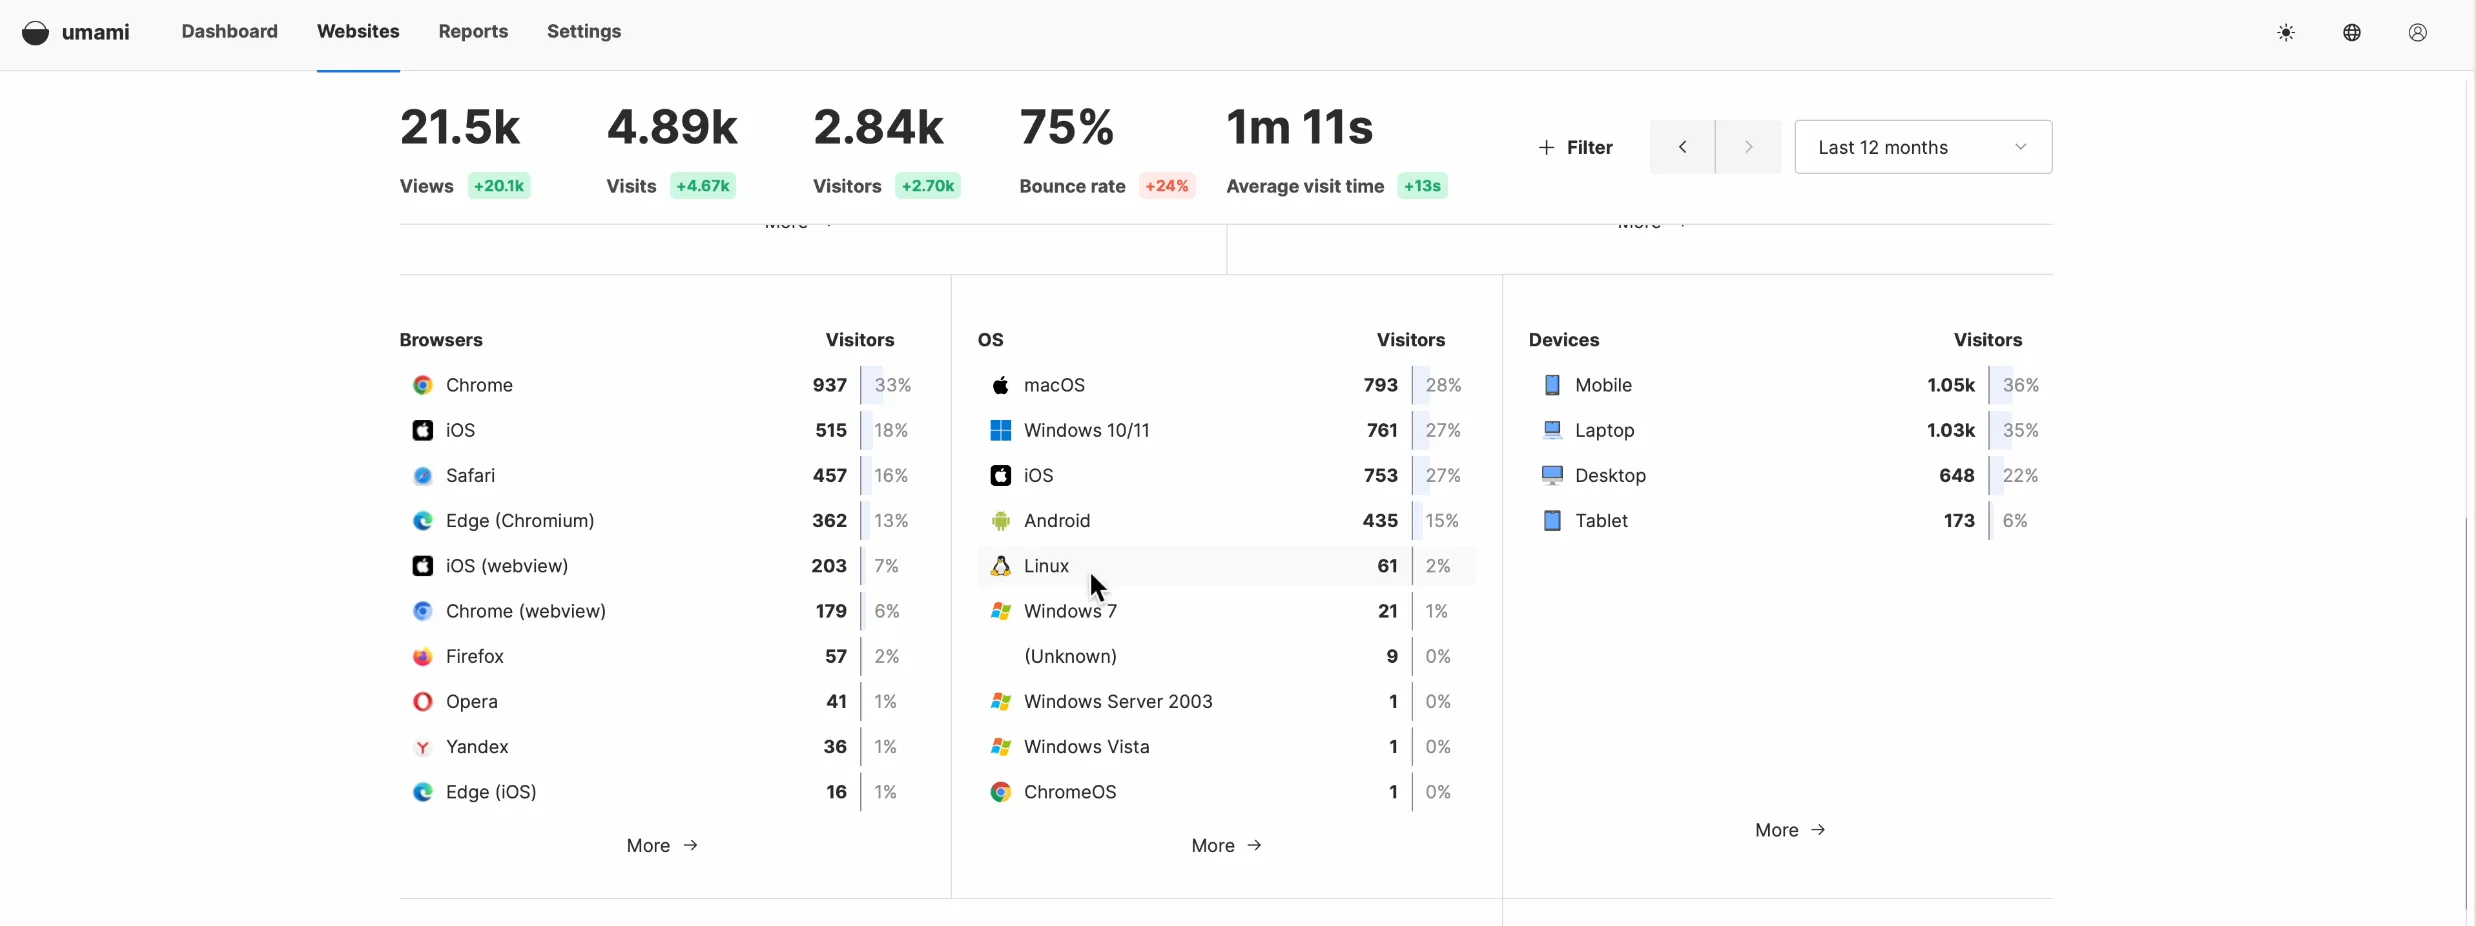Click the iOS browser icon in Browsers
The image size is (2476, 926).
[x=423, y=430]
